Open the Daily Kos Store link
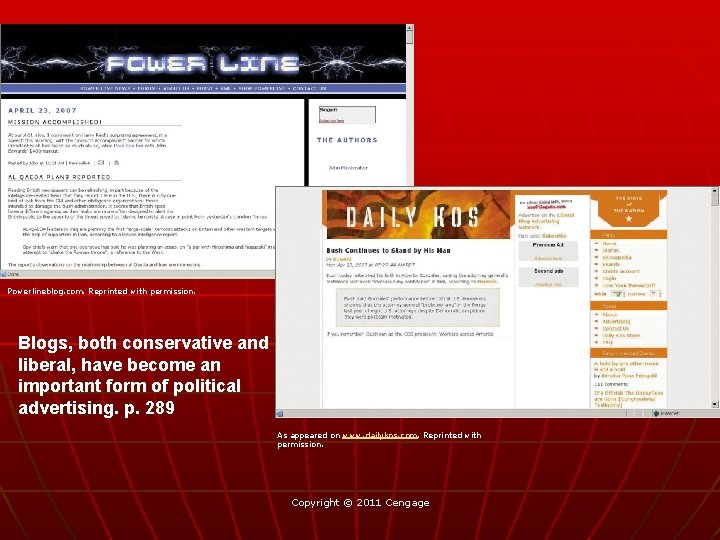Screen dimensions: 720x540 [x=621, y=335]
